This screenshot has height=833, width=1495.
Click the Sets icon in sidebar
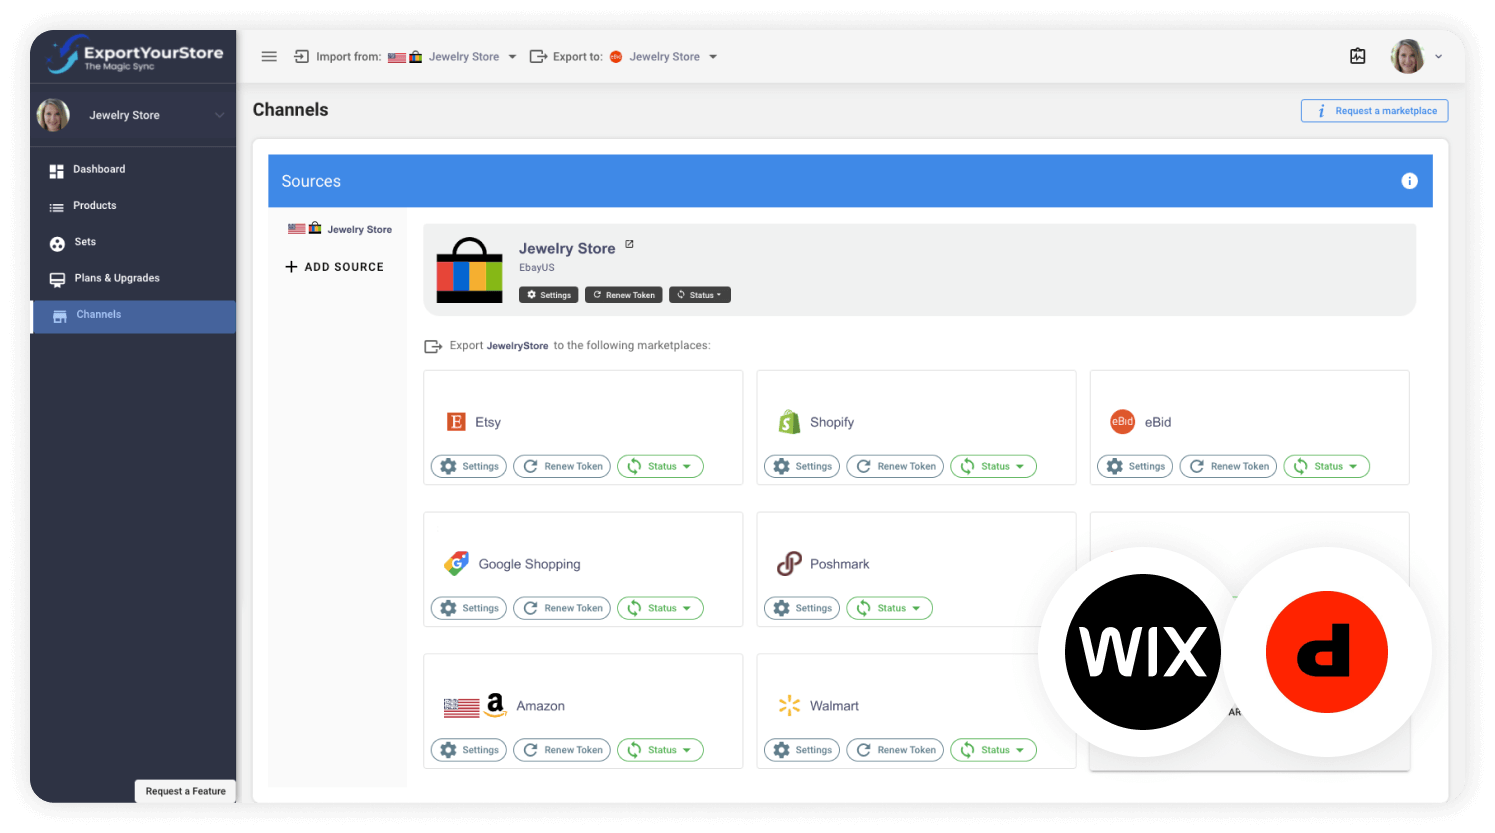(57, 243)
